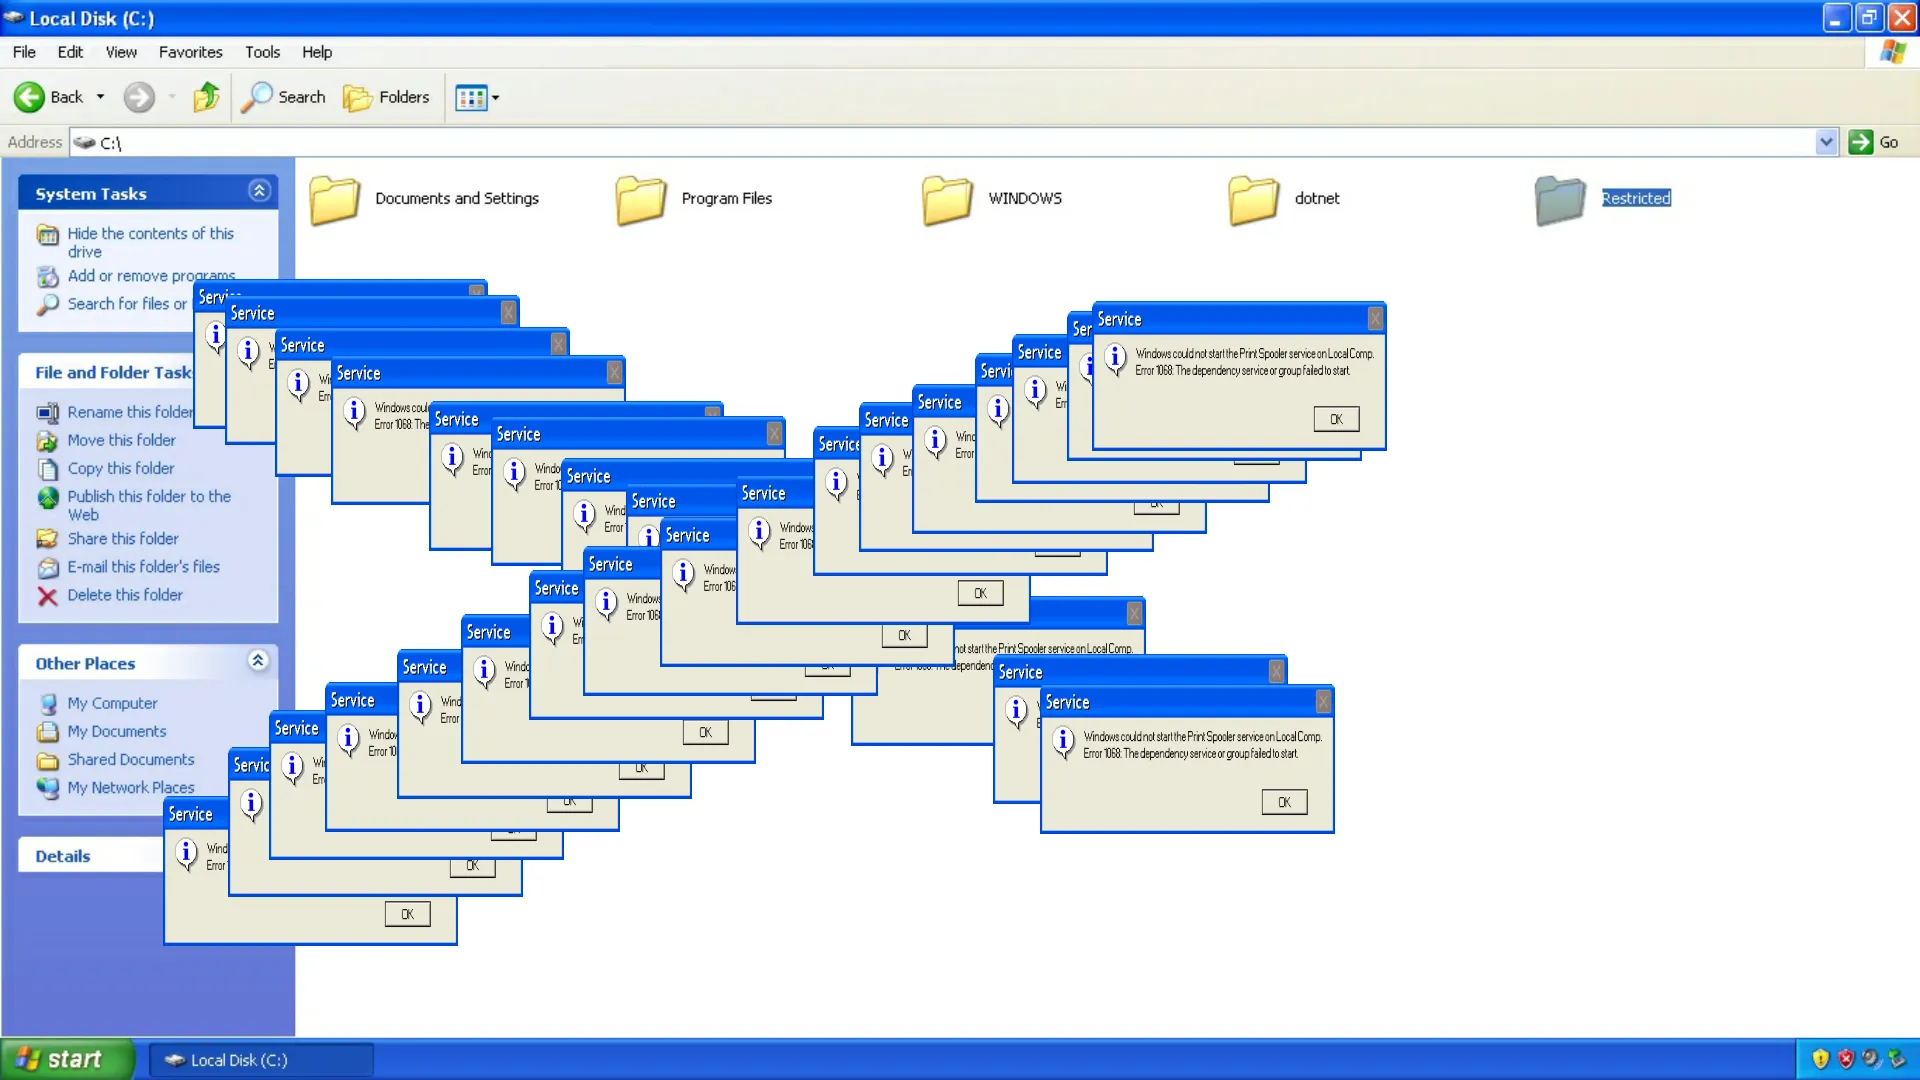
Task: Expand the System Tasks panel collapser
Action: (258, 191)
